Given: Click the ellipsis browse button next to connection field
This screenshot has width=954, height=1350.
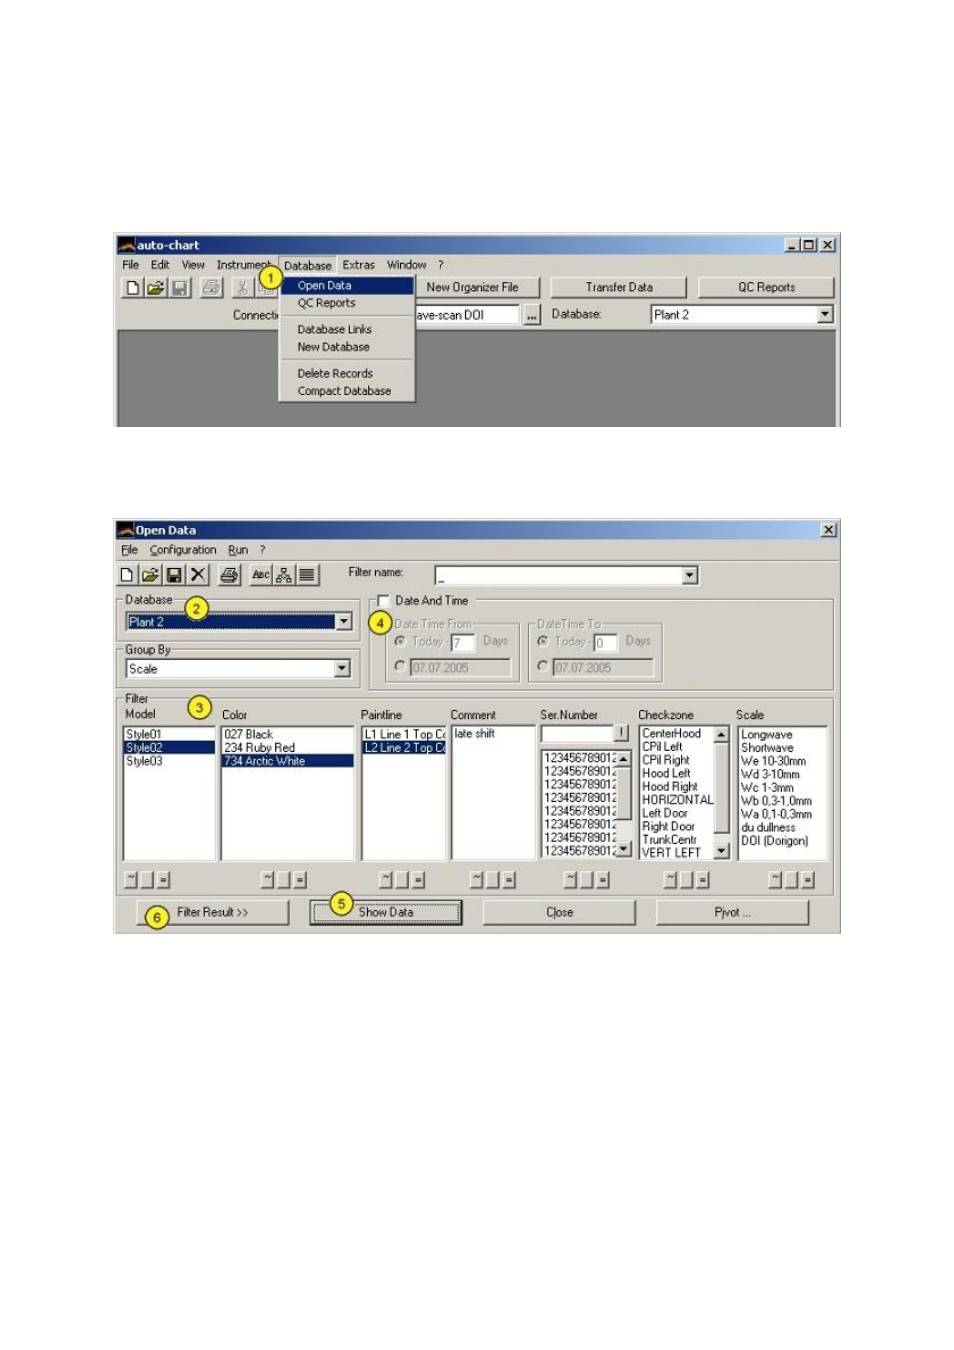Looking at the screenshot, I should [532, 315].
